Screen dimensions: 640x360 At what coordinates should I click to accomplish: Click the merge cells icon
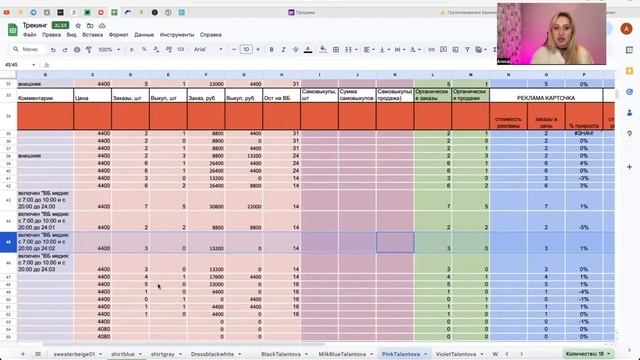[348, 49]
